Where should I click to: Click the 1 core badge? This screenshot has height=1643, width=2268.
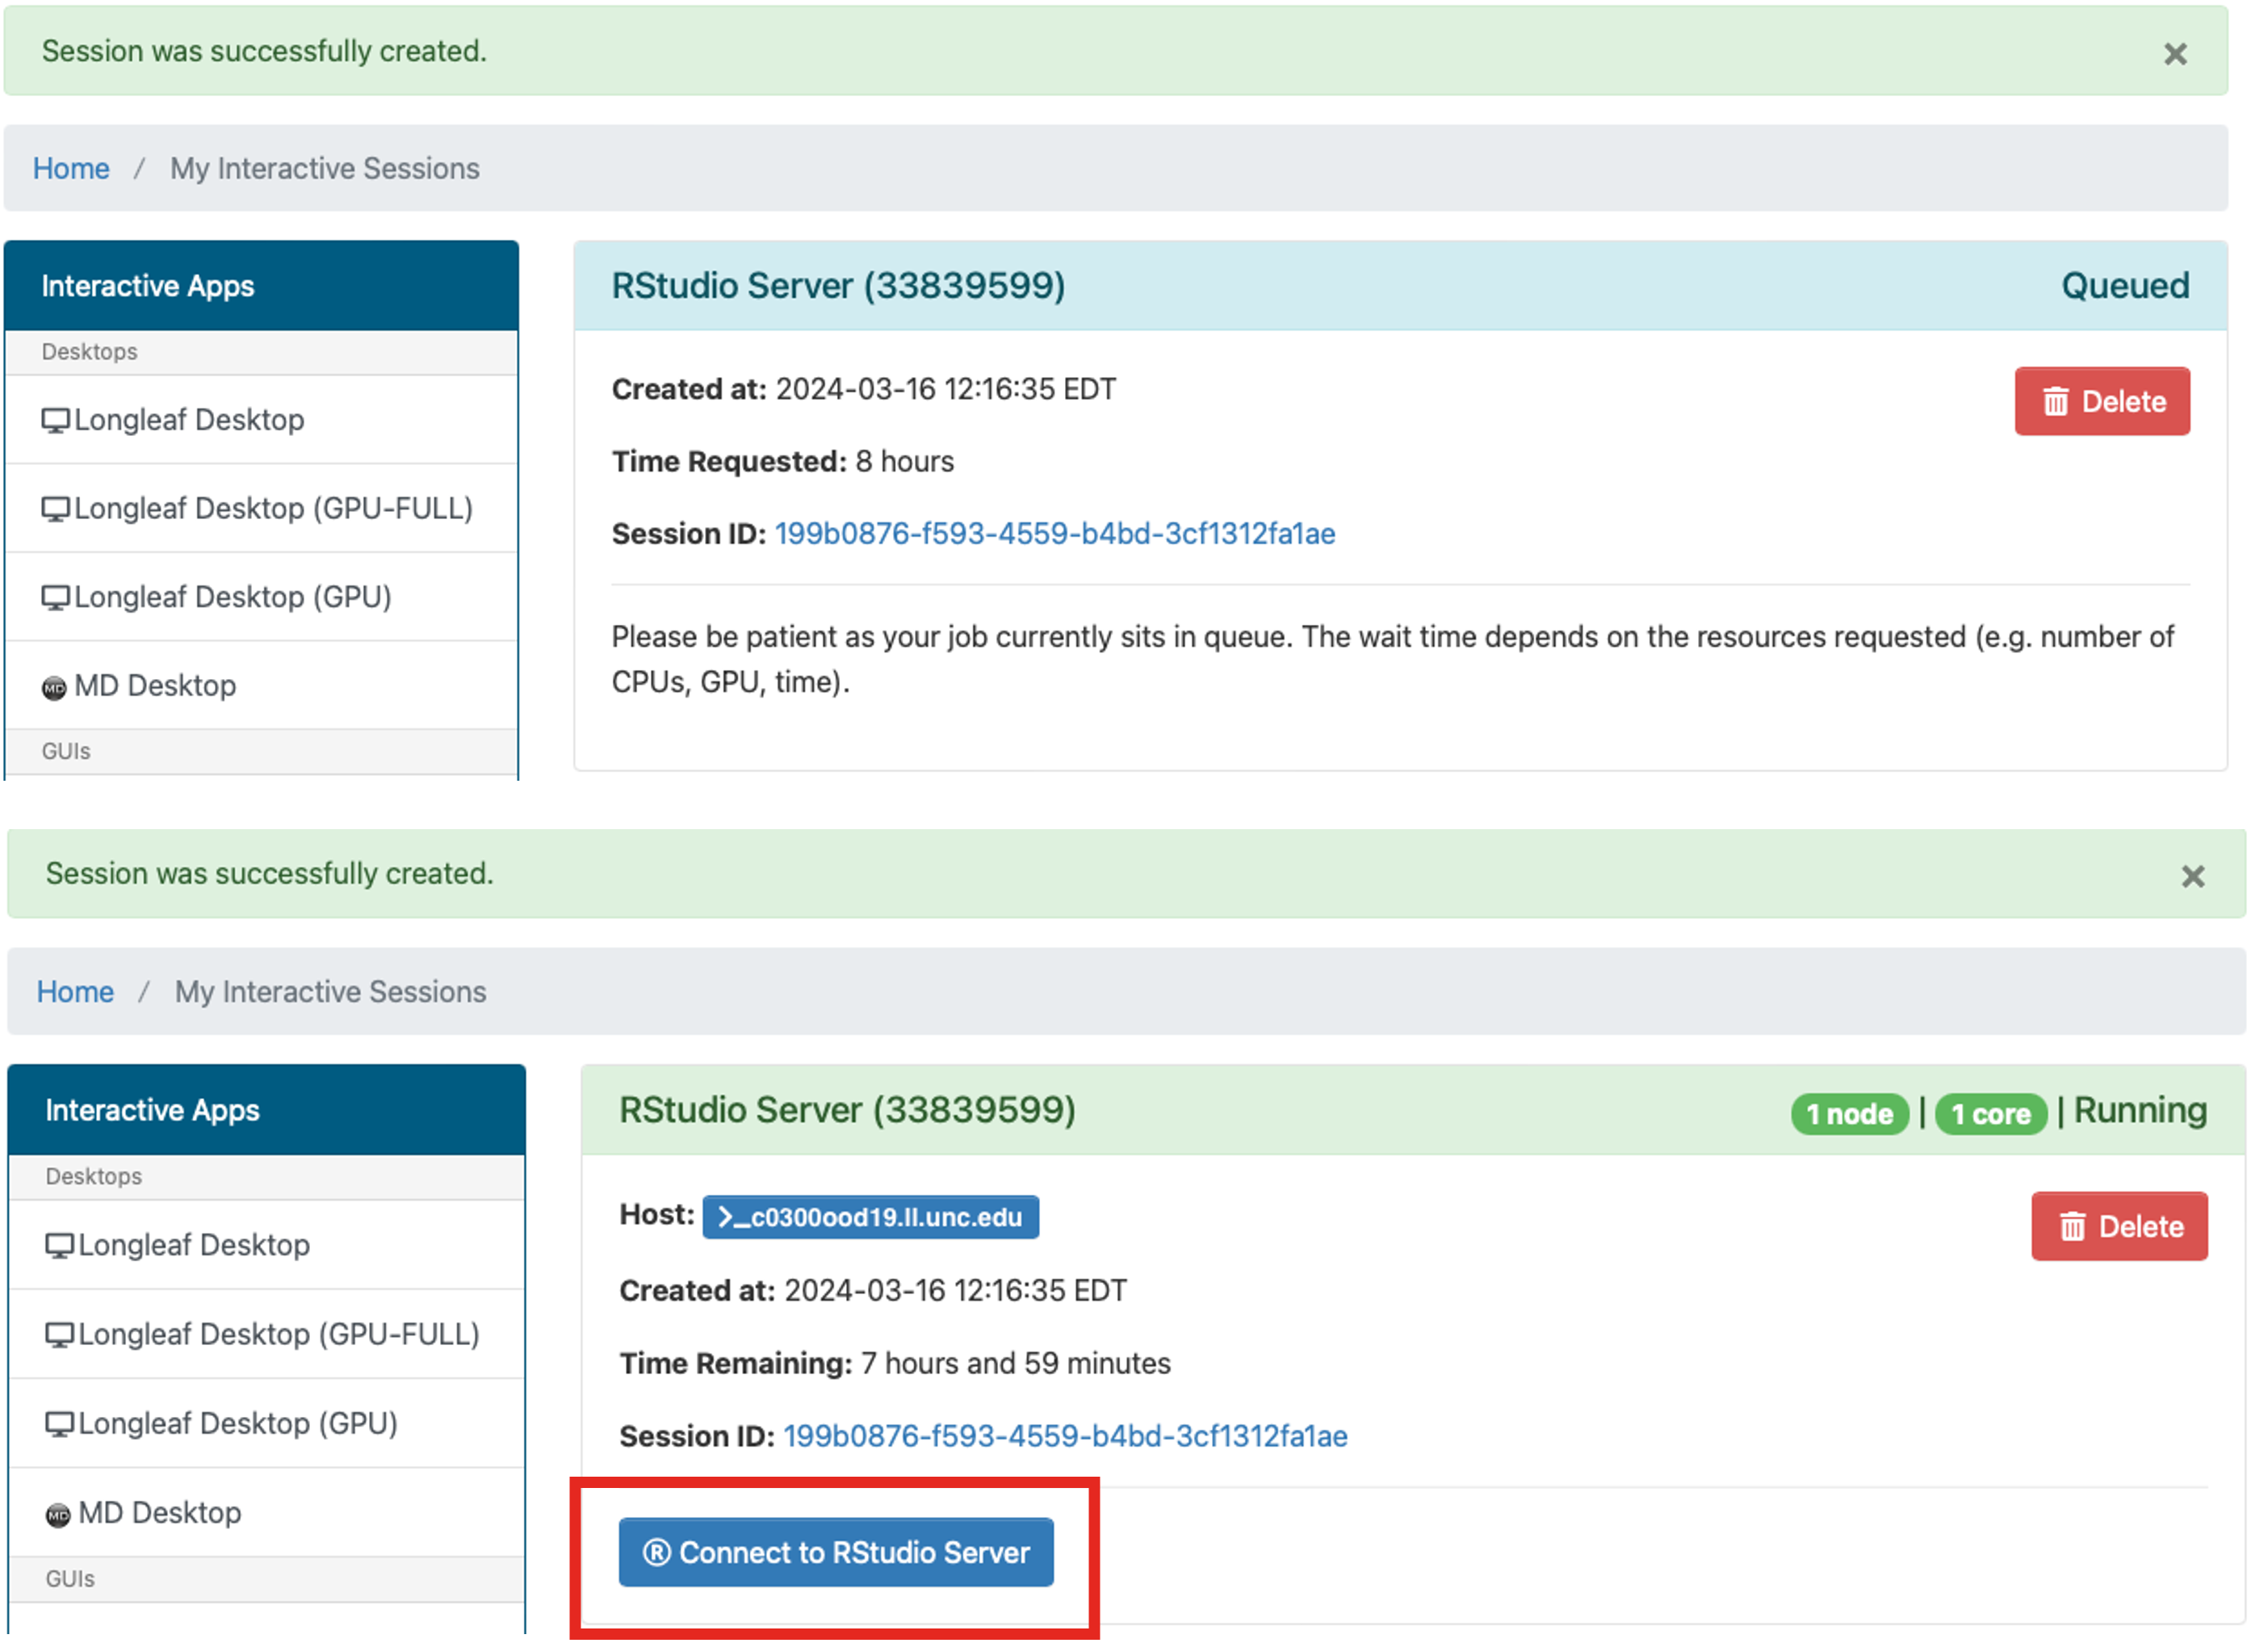click(1992, 1114)
